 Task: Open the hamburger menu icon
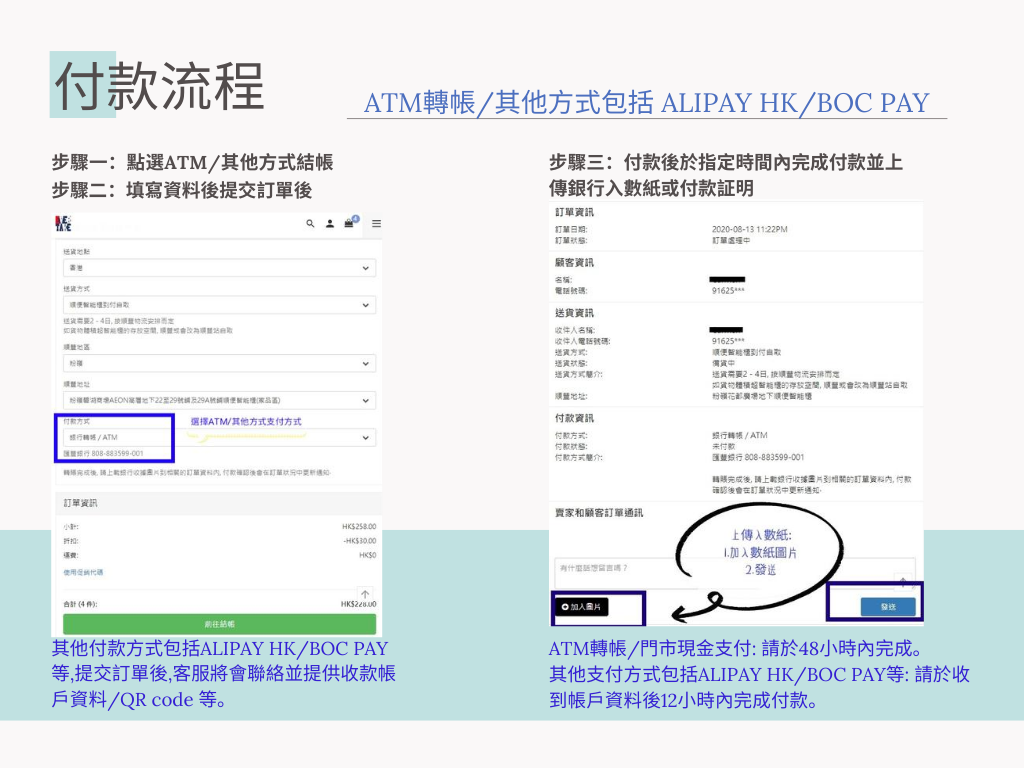(376, 224)
